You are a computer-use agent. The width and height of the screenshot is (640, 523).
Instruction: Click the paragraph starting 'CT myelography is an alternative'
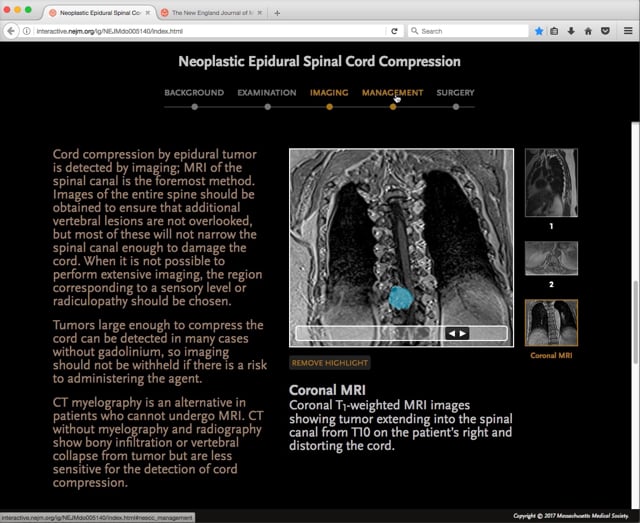158,442
